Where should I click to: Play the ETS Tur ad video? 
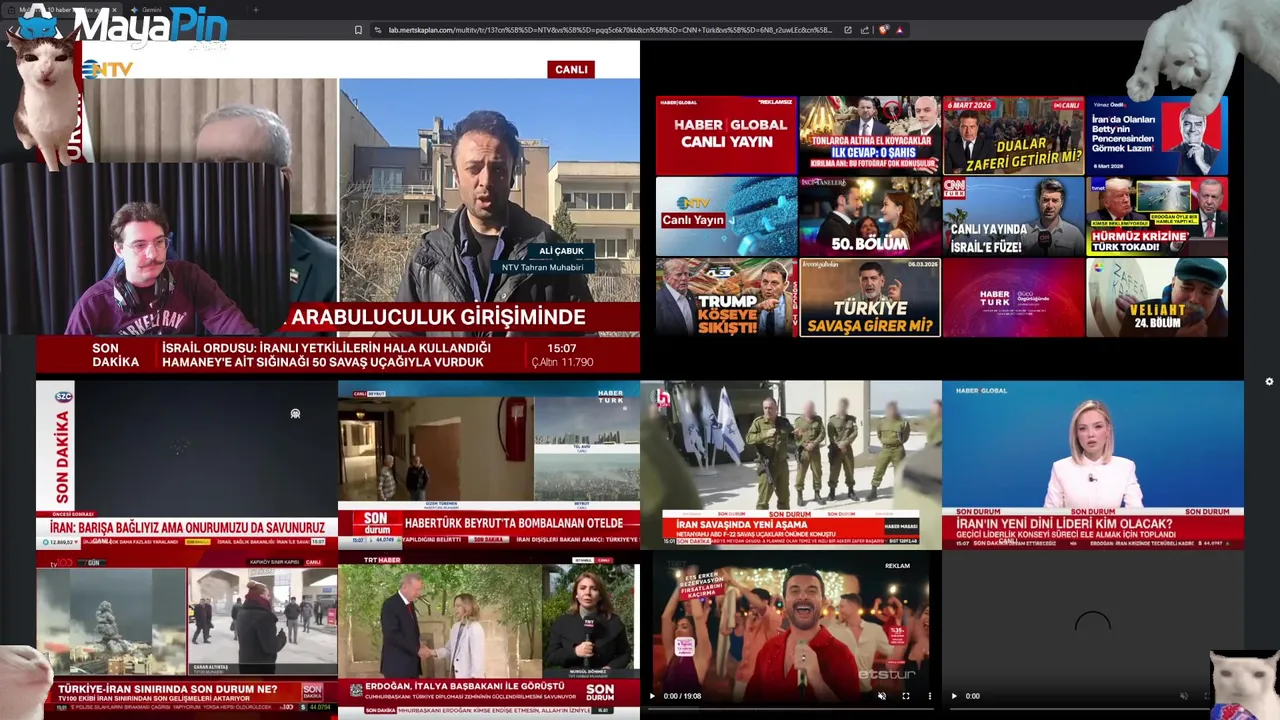[x=653, y=696]
